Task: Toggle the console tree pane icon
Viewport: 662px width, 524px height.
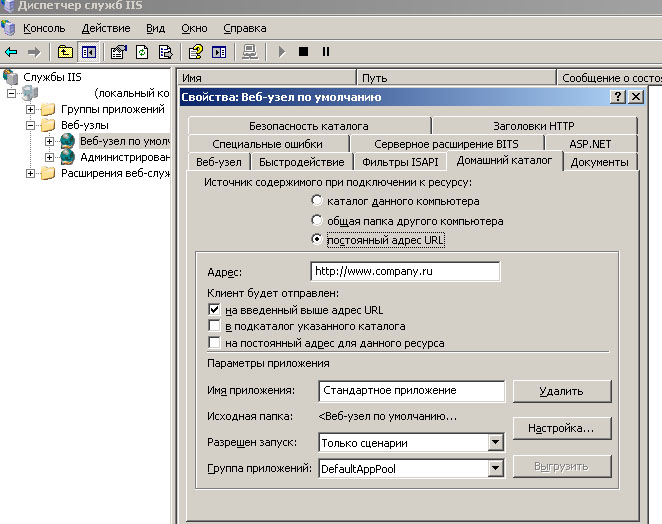Action: 89,52
